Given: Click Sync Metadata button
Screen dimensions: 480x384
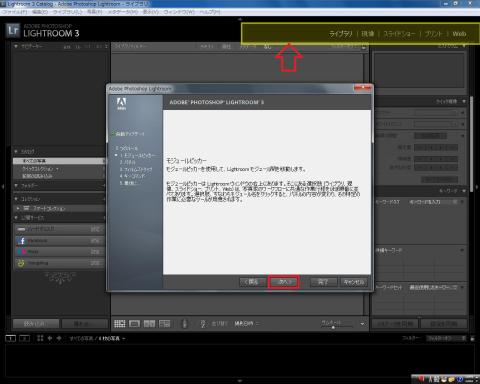Looking at the screenshot, I should point(395,324).
